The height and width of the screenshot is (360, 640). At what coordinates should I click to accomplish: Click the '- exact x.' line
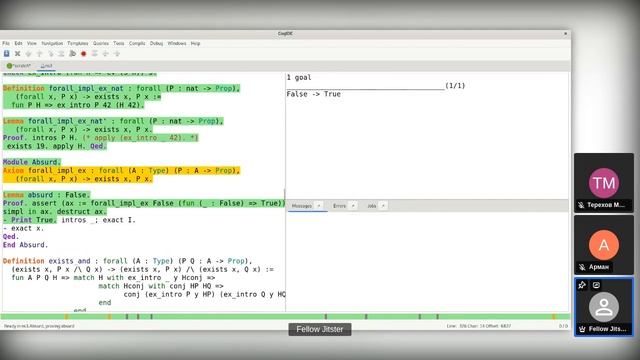pyautogui.click(x=23, y=228)
